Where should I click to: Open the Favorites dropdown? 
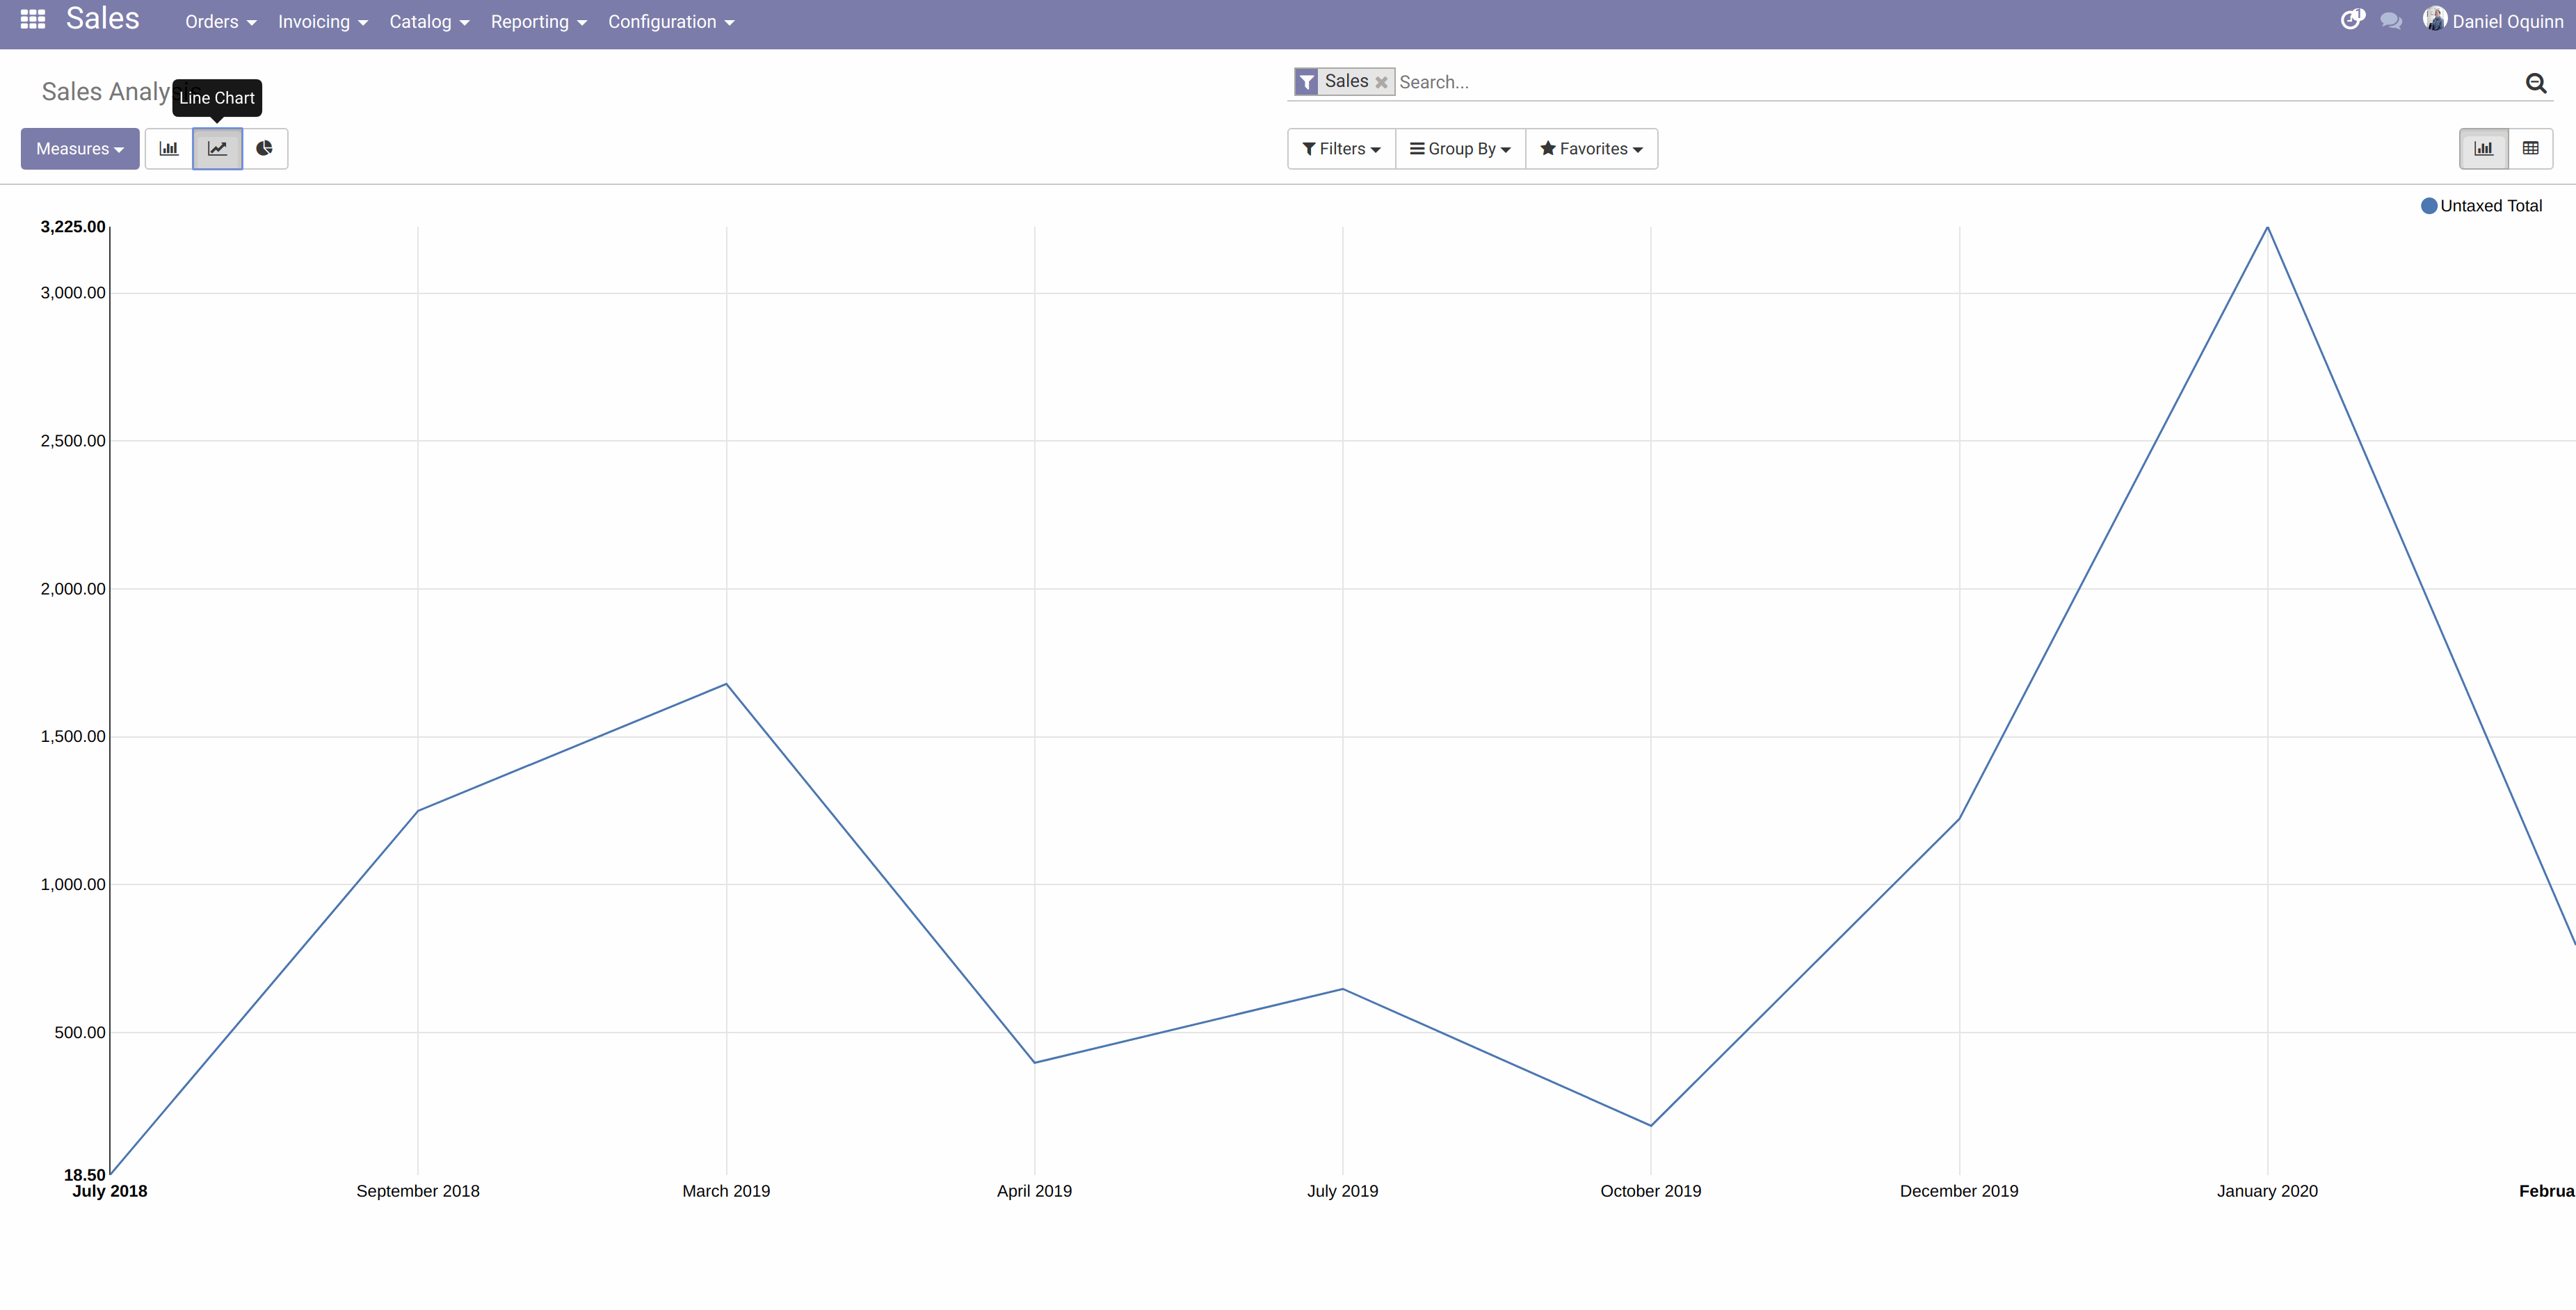pos(1591,149)
